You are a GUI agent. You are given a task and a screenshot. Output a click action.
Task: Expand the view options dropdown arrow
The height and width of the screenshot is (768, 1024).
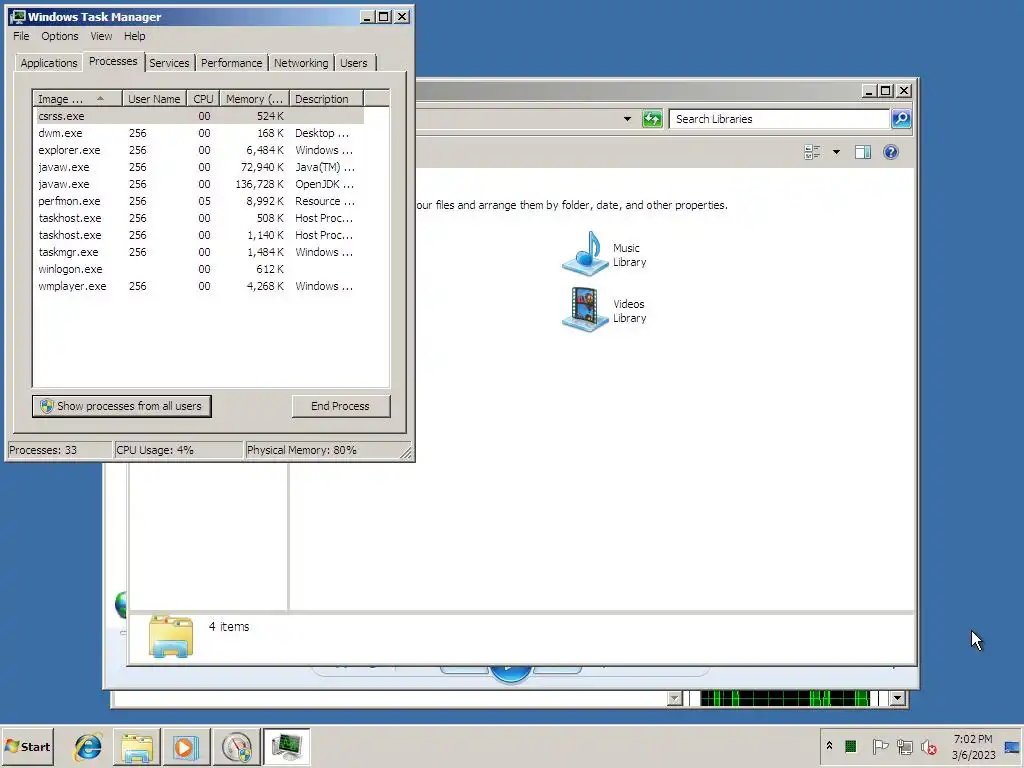836,152
